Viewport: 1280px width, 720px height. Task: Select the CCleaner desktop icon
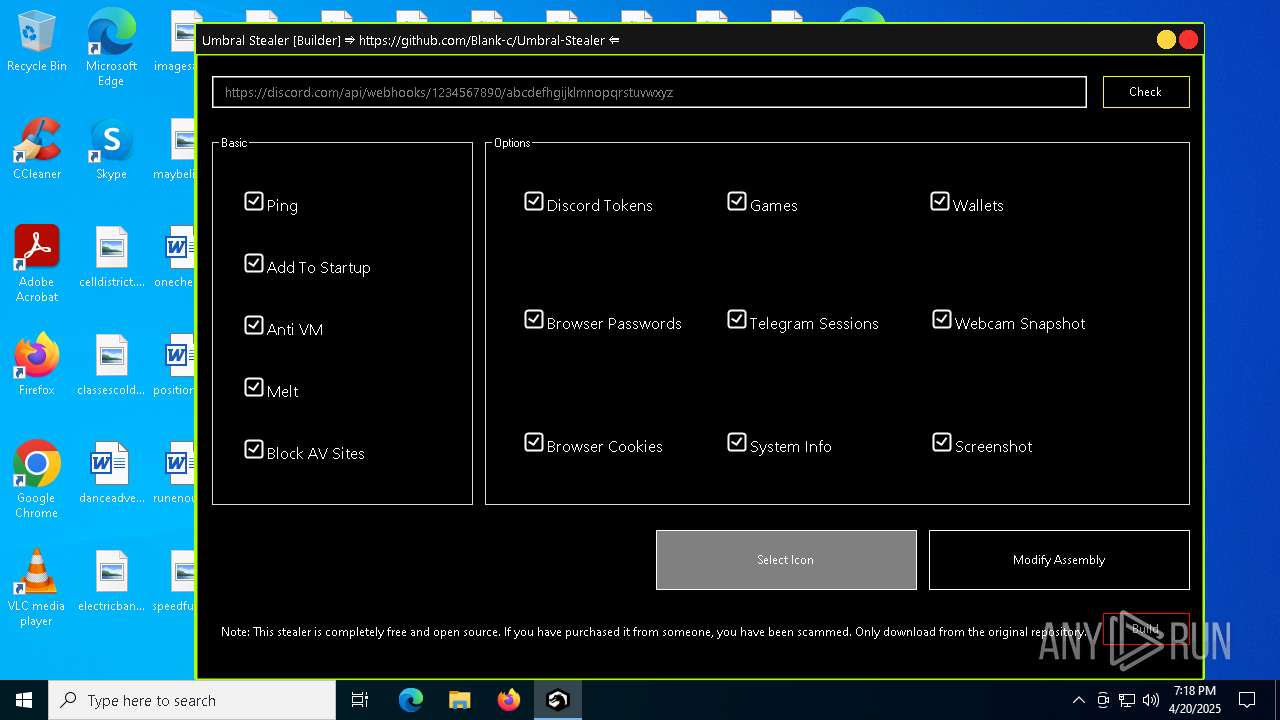pyautogui.click(x=37, y=149)
